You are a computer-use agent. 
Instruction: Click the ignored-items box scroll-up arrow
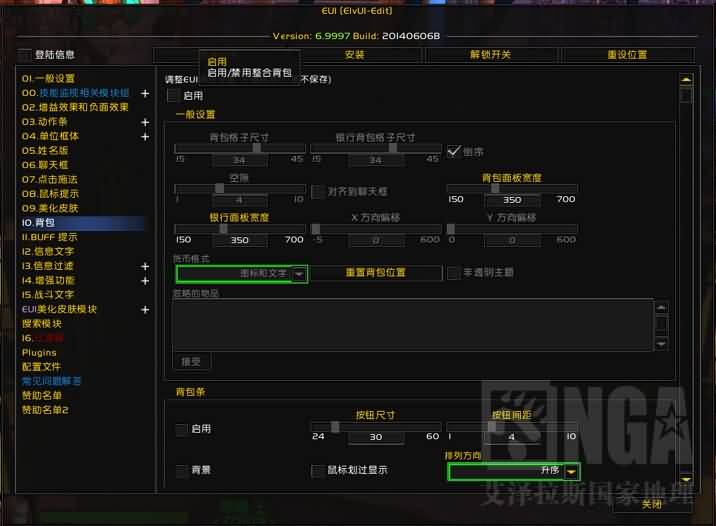pos(661,308)
